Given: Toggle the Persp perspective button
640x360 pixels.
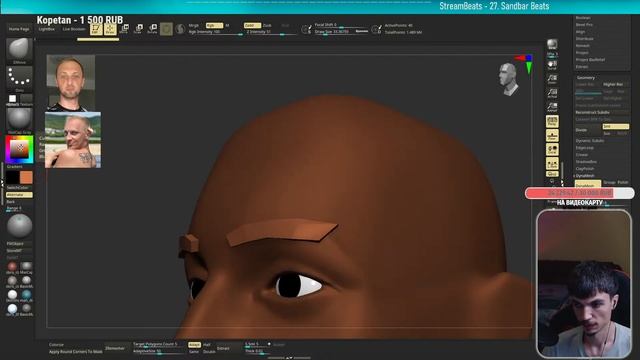Looking at the screenshot, I should [x=552, y=121].
